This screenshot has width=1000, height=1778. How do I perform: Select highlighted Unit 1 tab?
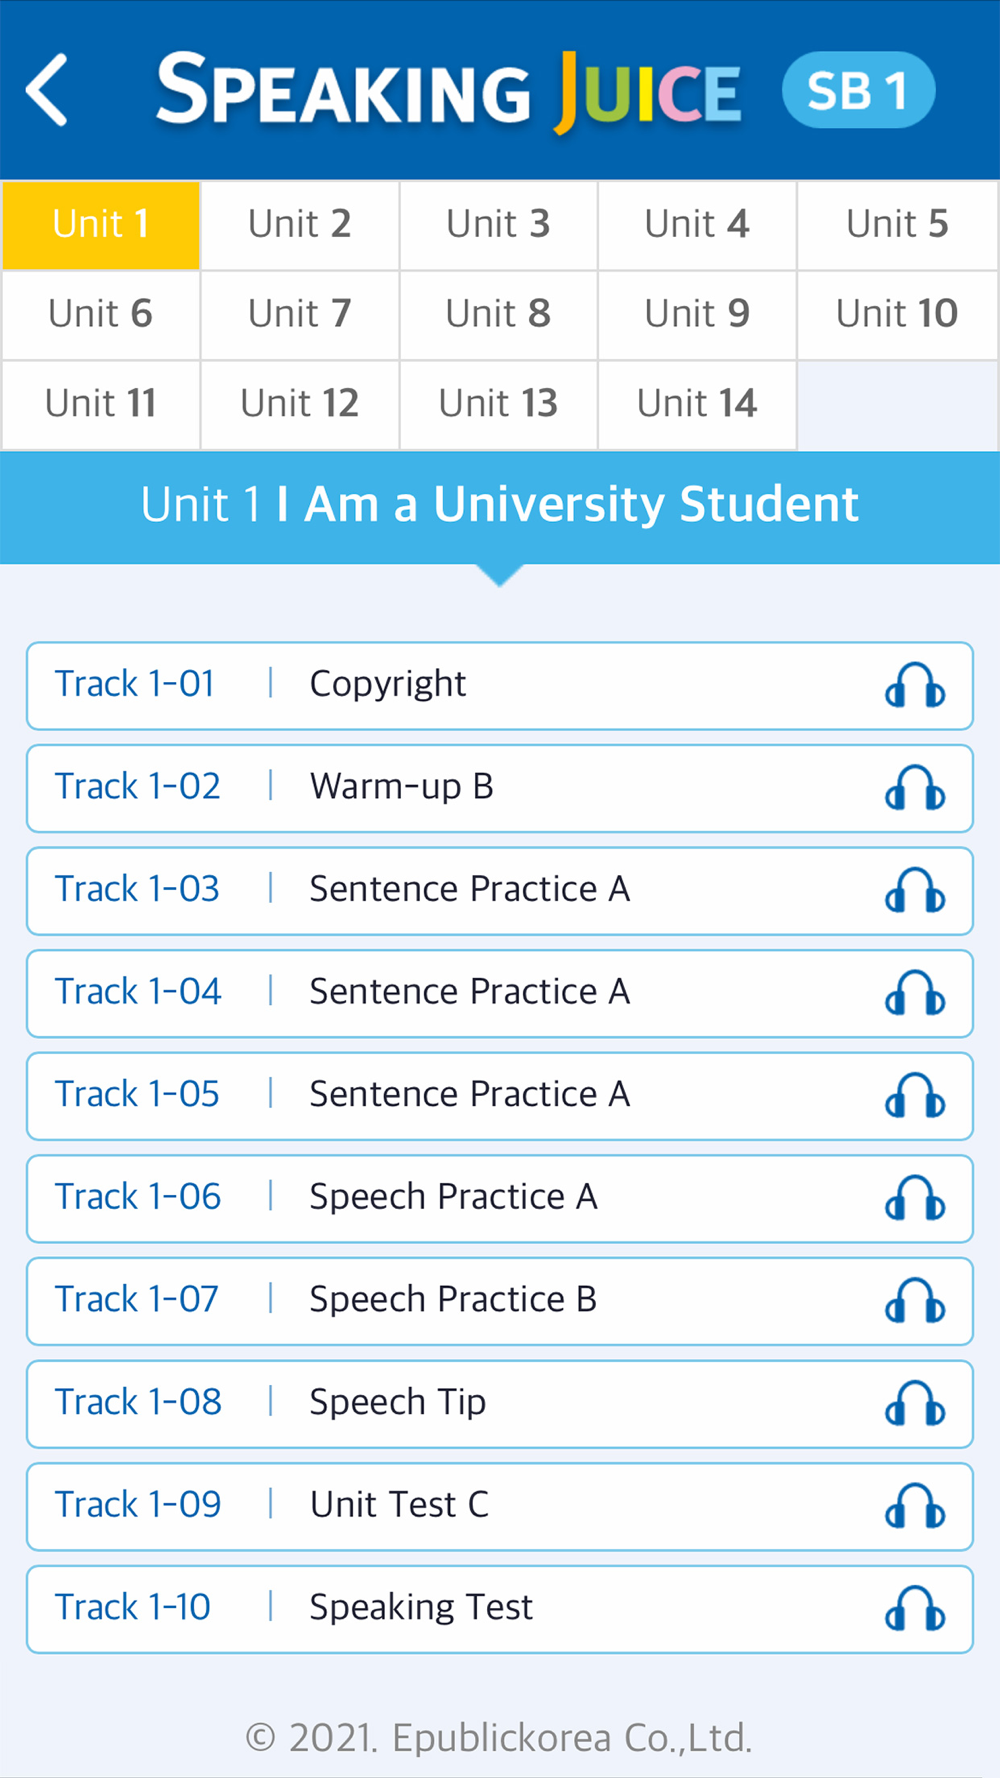coord(101,225)
